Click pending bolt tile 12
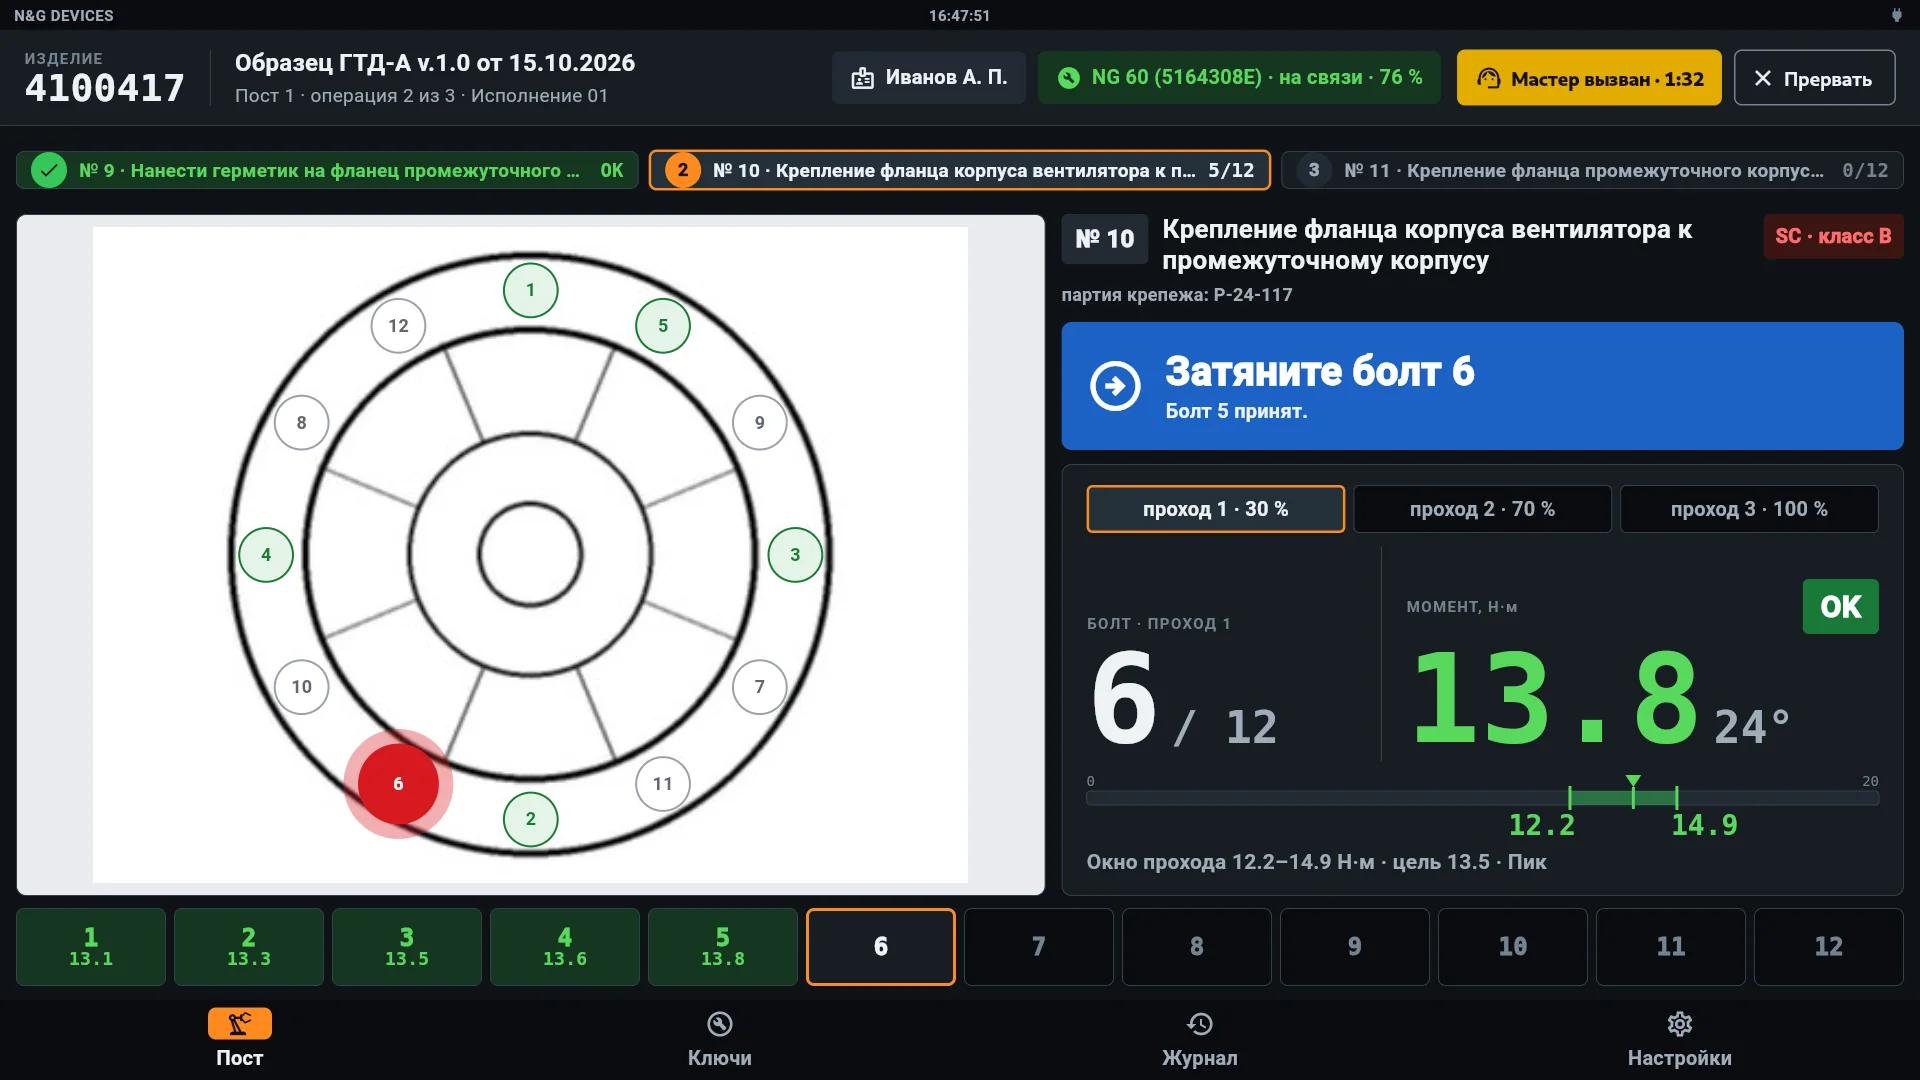Screen dimensions: 1920x1080 coord(1829,947)
